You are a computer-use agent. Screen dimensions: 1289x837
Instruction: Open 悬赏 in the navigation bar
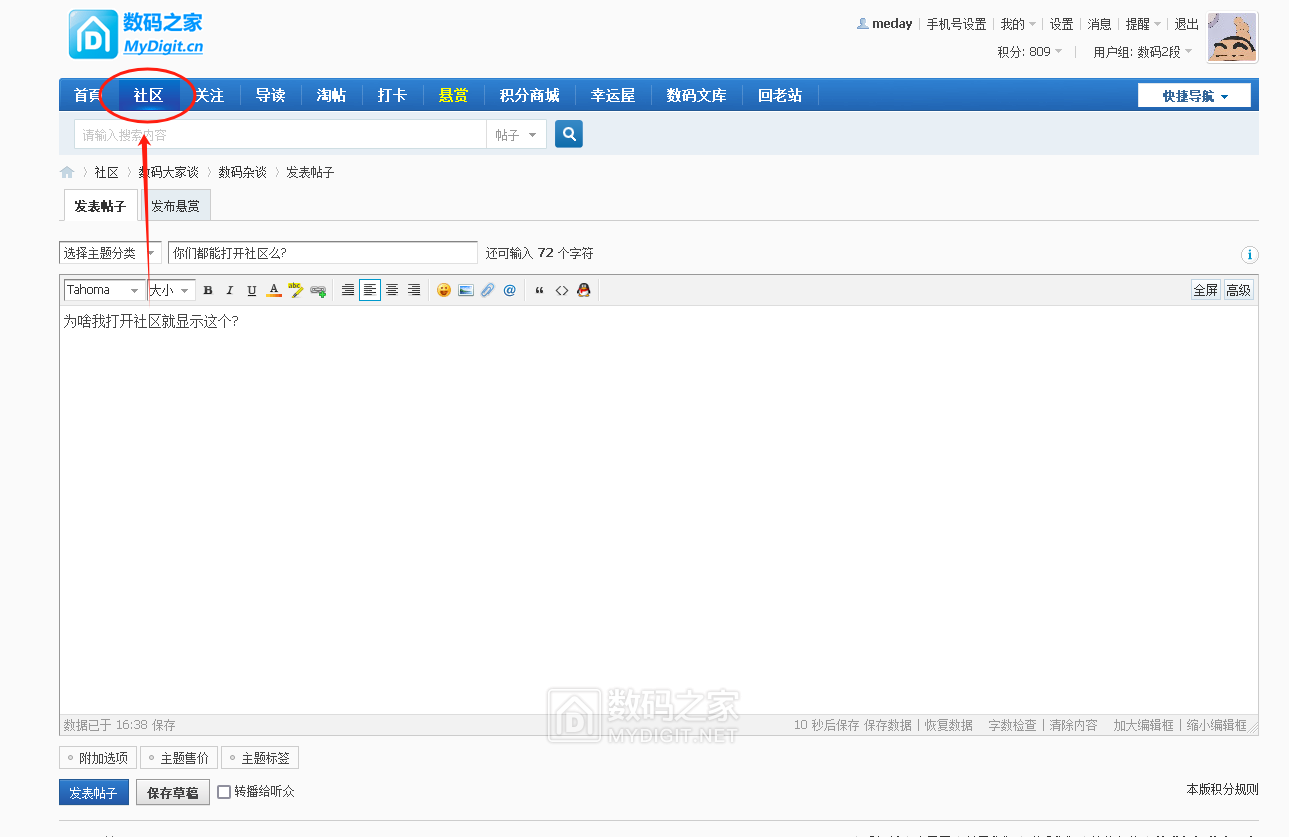click(453, 95)
